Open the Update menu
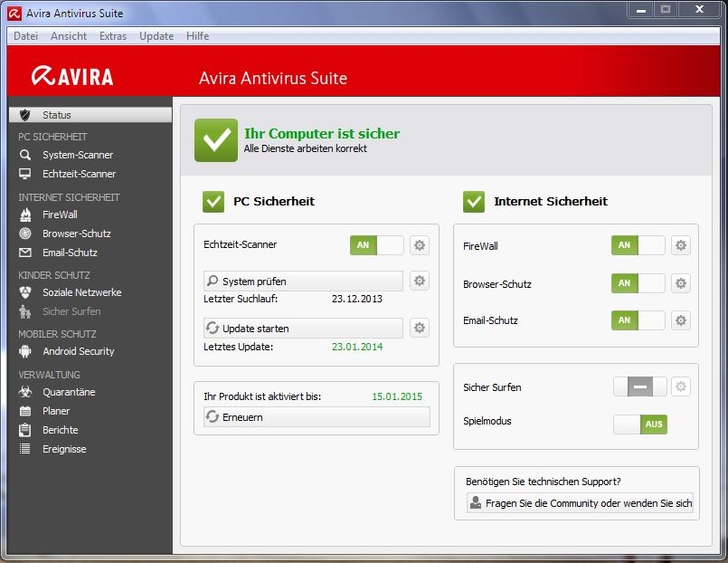Image resolution: width=728 pixels, height=563 pixels. (x=156, y=36)
